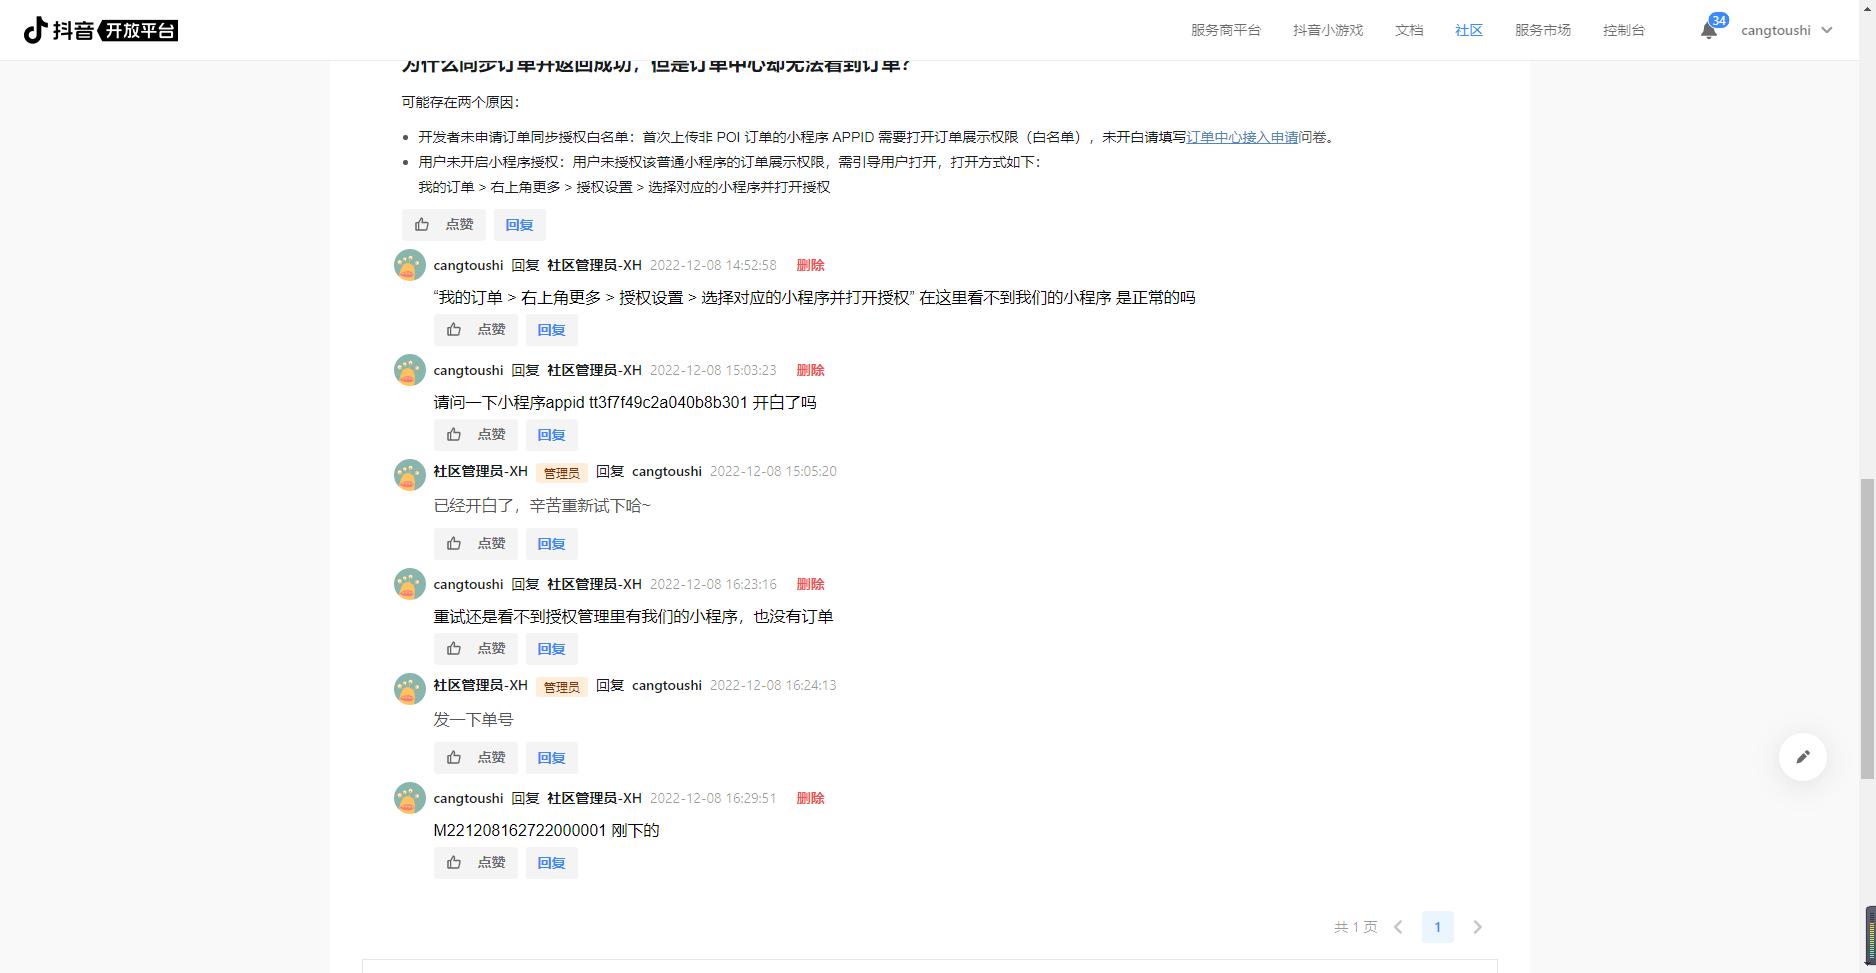Go to the previous page arrow
Image resolution: width=1876 pixels, height=973 pixels.
point(1398,927)
